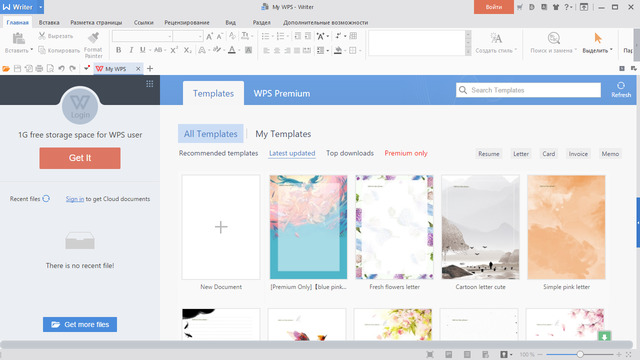
Task: Click the Get more files button
Action: click(80, 324)
